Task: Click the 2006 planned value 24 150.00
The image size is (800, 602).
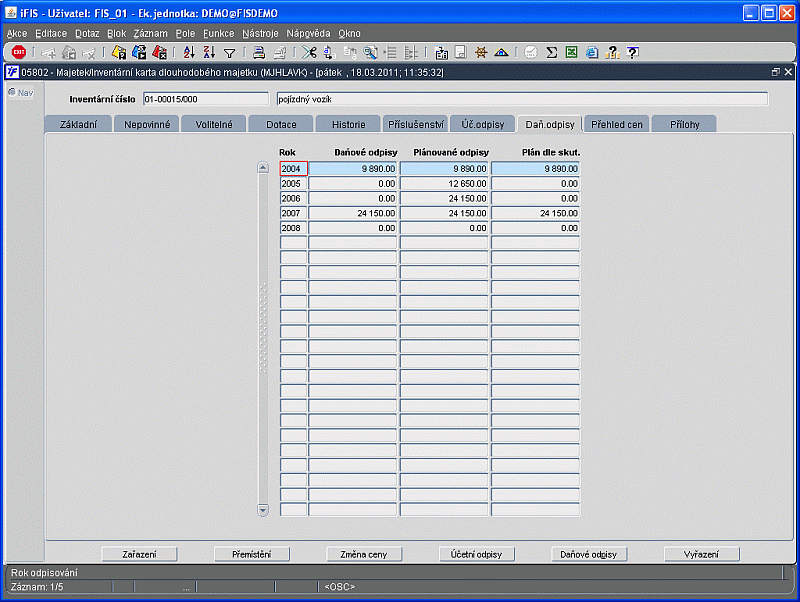Action: 444,198
